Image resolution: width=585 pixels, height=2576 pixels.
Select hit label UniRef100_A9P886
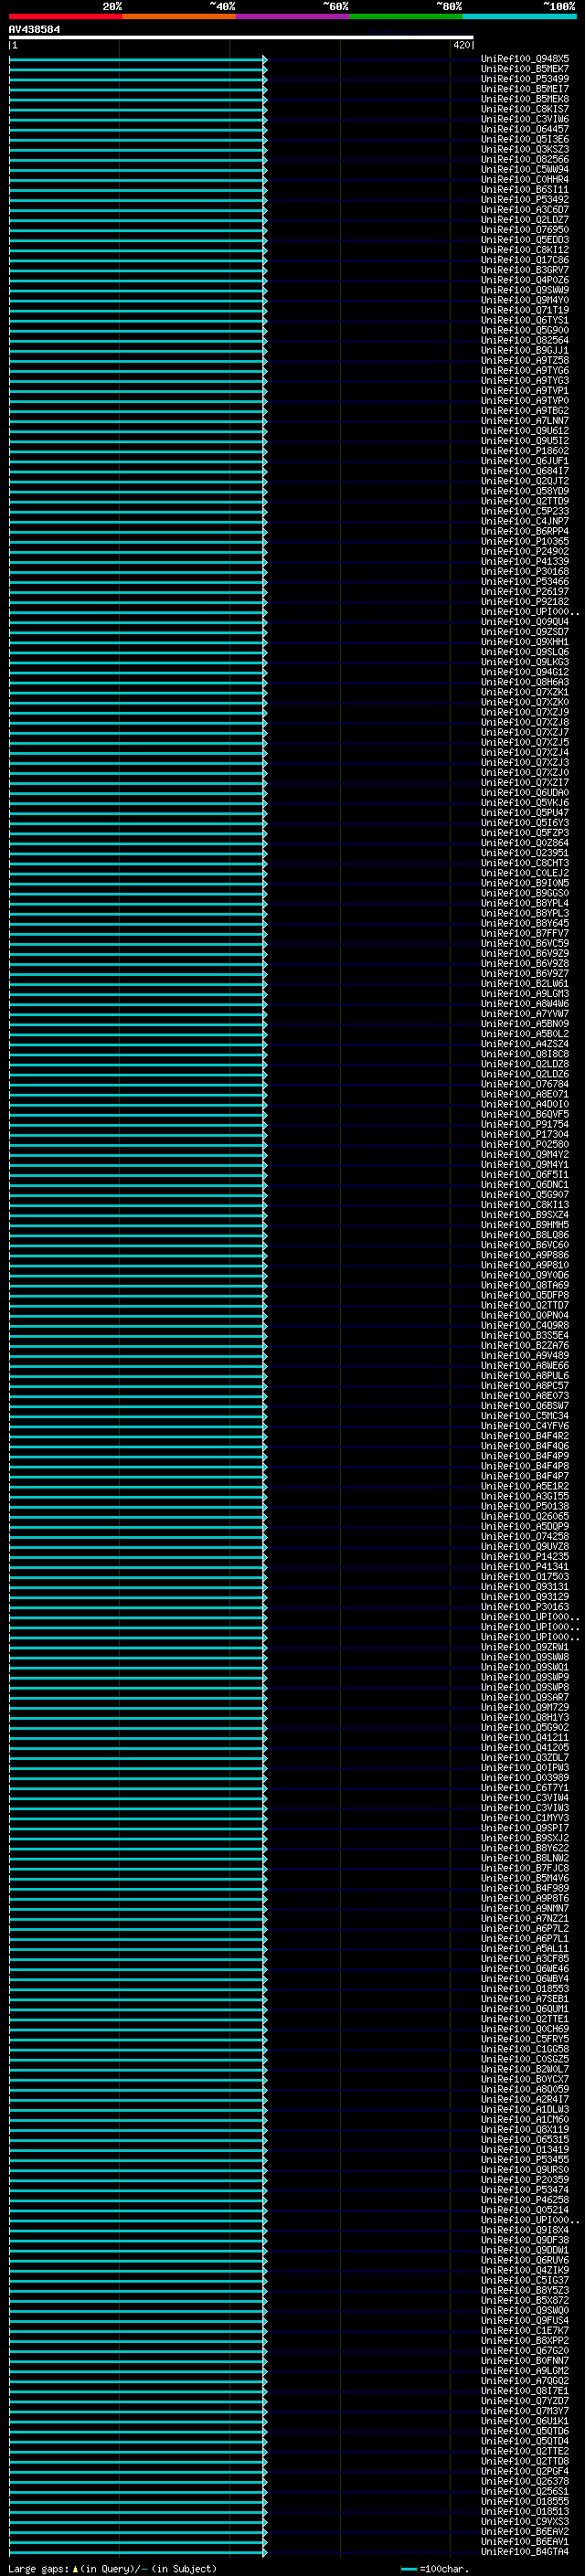tap(525, 1255)
